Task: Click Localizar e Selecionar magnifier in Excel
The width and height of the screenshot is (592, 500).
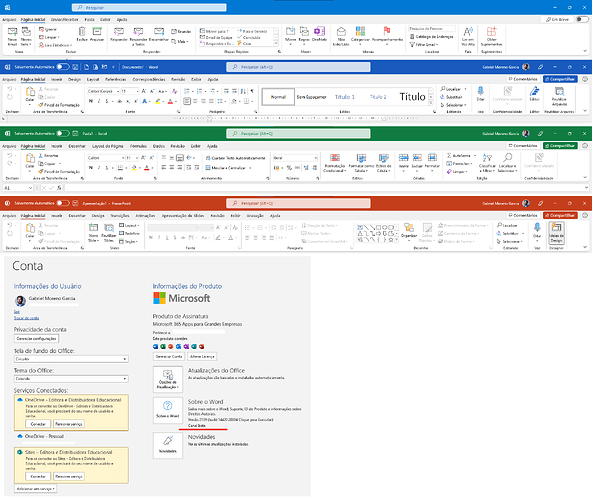Action: (x=507, y=158)
